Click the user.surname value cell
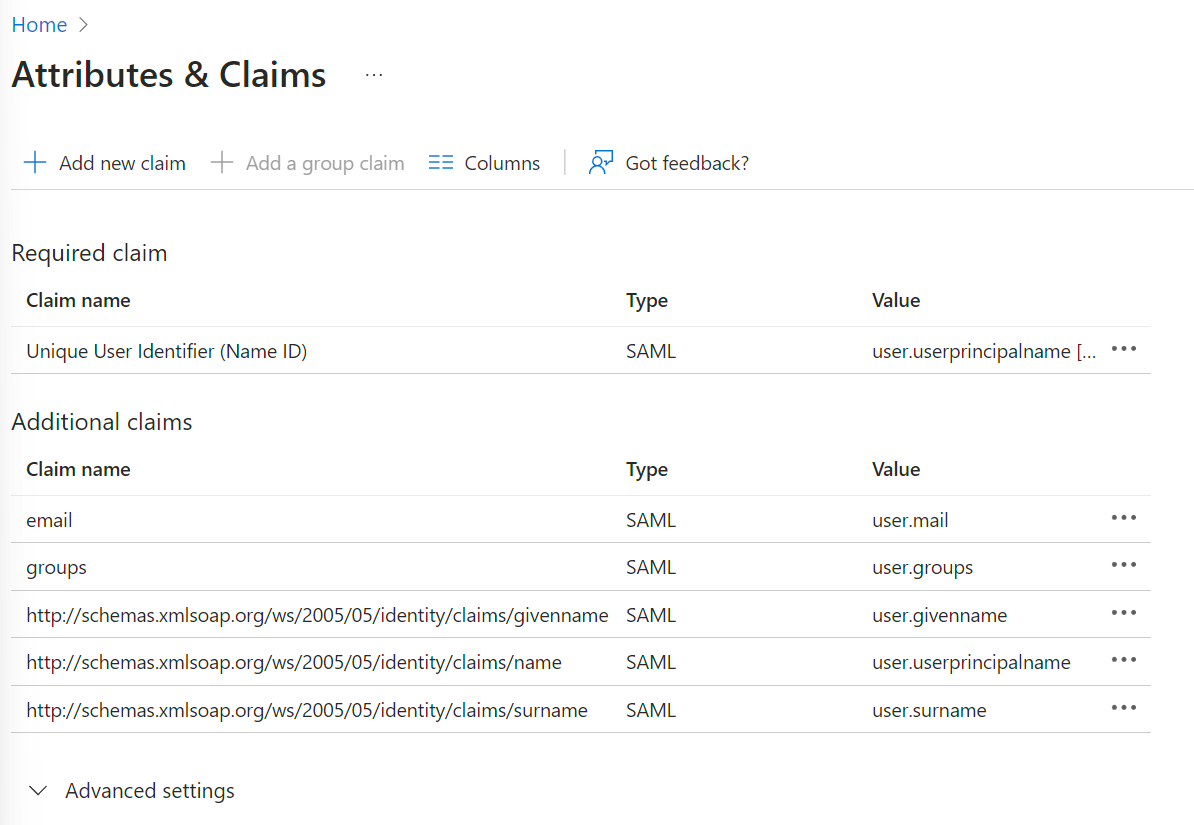This screenshot has width=1194, height=825. pyautogui.click(x=929, y=710)
